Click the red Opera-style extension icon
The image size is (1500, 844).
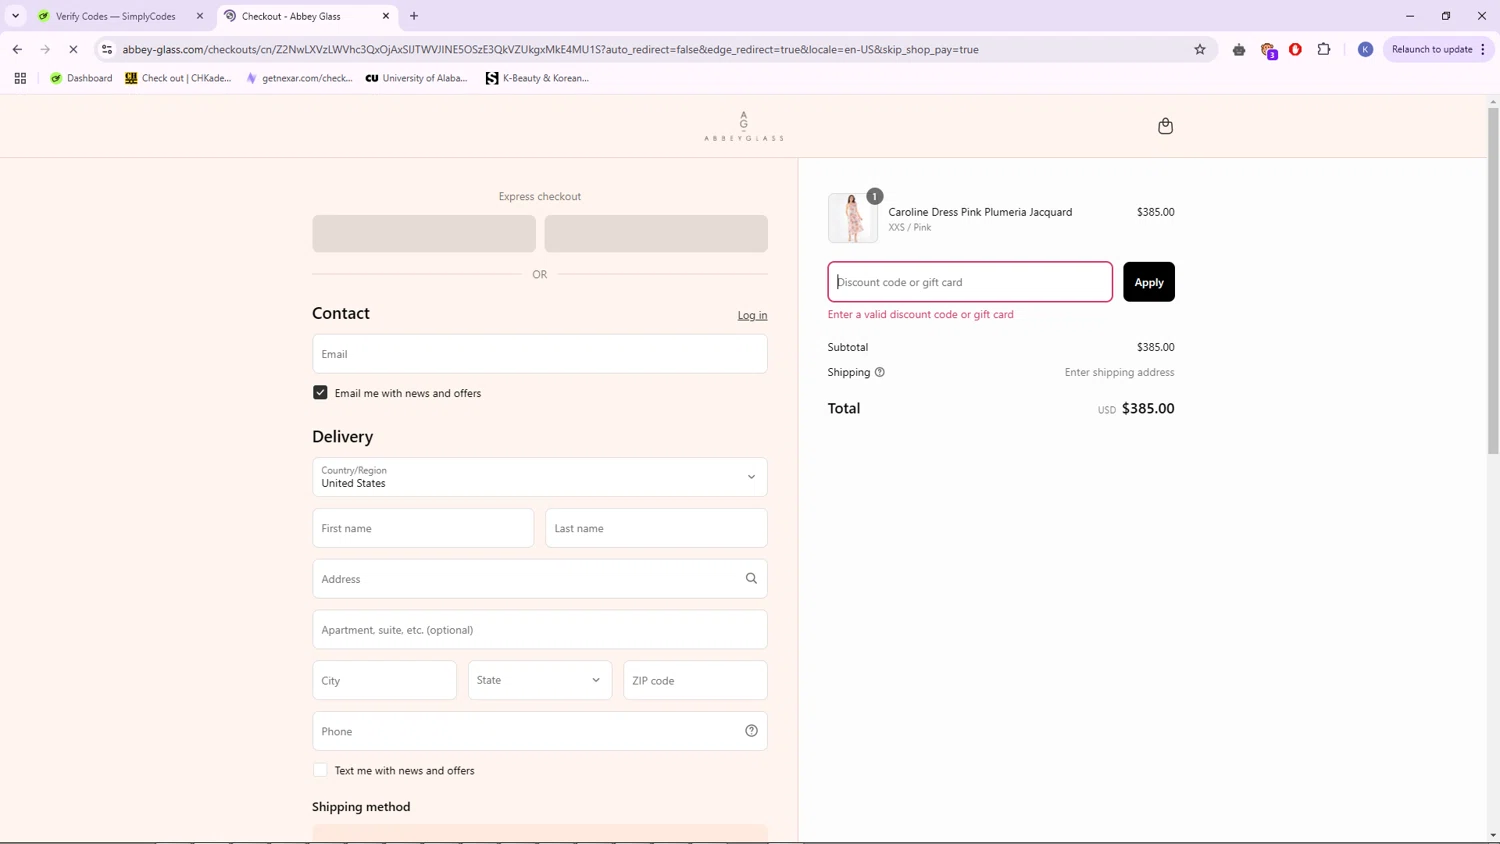pyautogui.click(x=1295, y=49)
